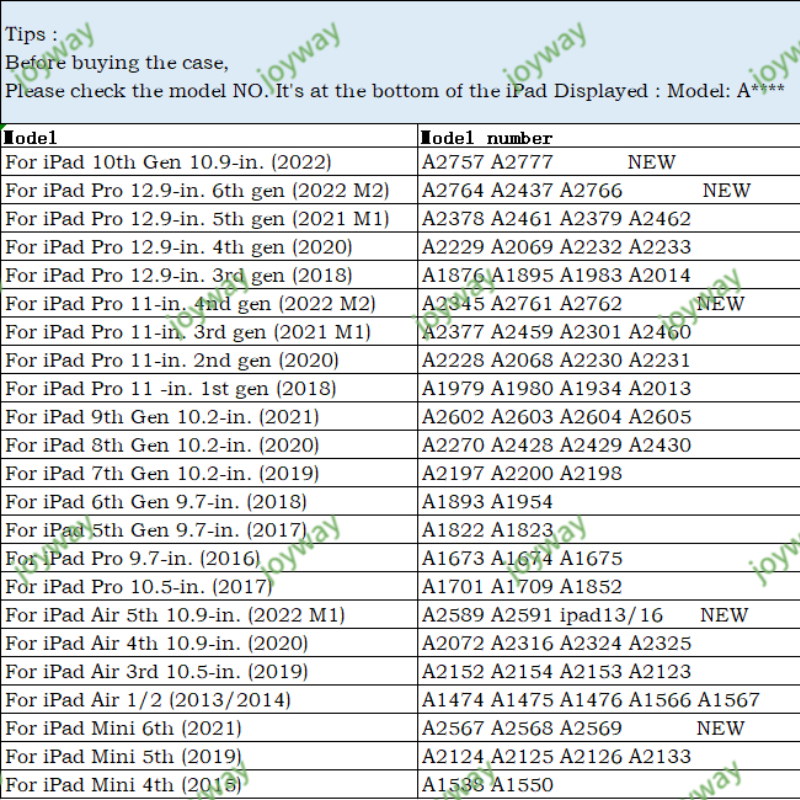Image resolution: width=800 pixels, height=800 pixels.
Task: Select 'For iPad Air 5th 10.9-in. (2022 M1)'
Action: (209, 615)
